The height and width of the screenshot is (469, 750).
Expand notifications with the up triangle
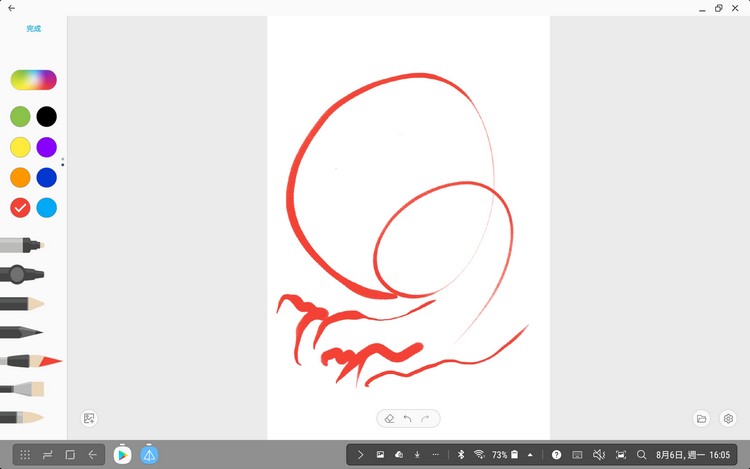click(530, 455)
